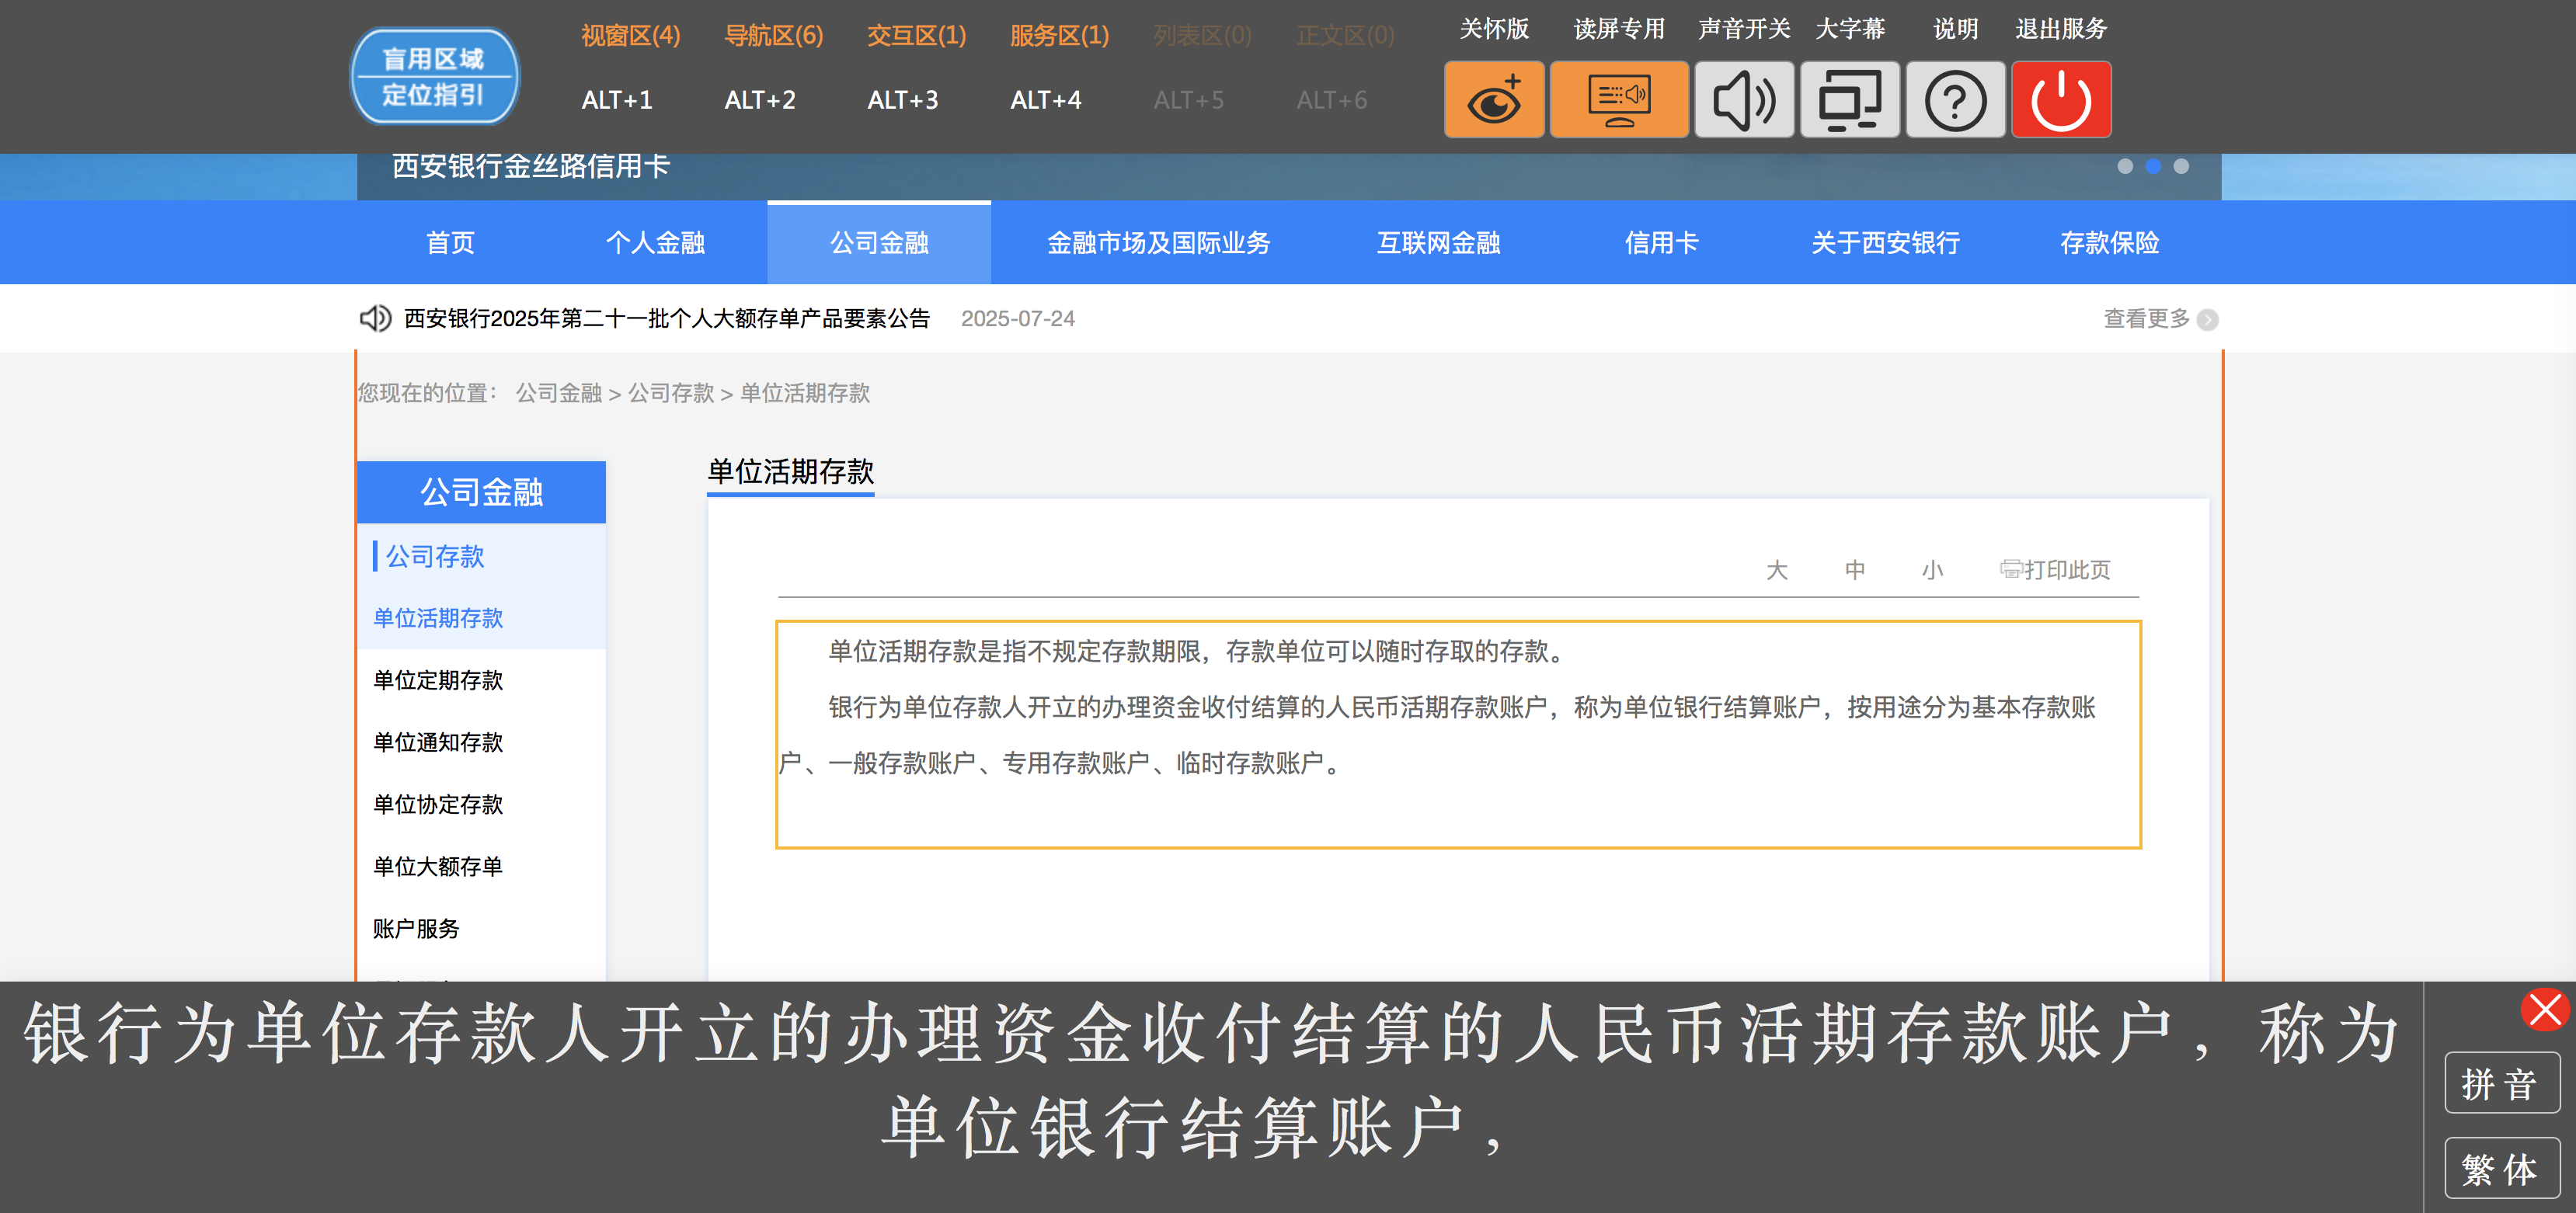Expand 公司存款 sidebar section
The height and width of the screenshot is (1213, 2576).
(435, 556)
